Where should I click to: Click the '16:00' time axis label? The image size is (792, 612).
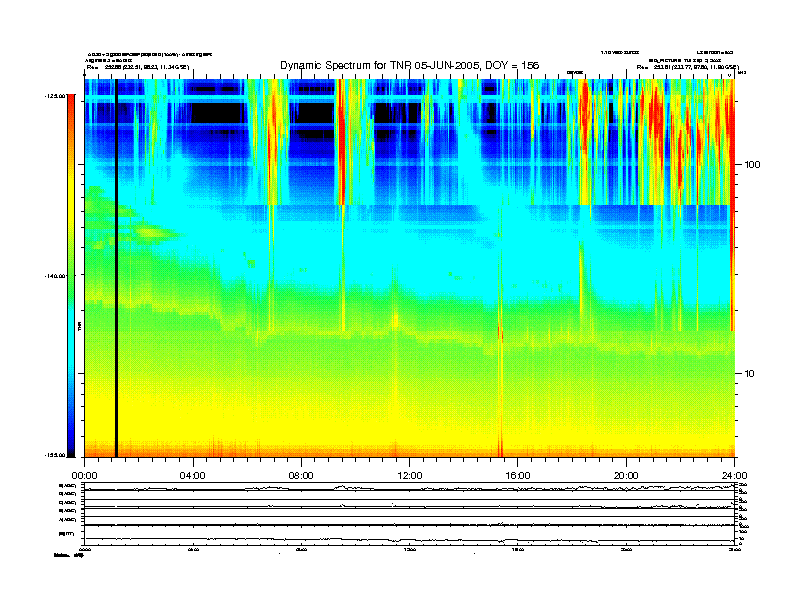(518, 476)
